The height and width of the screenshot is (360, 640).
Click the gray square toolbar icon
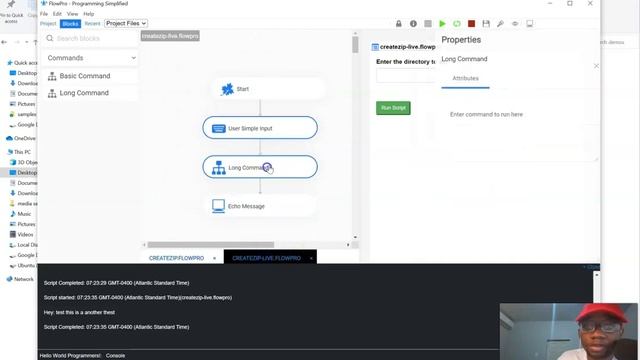click(x=428, y=24)
